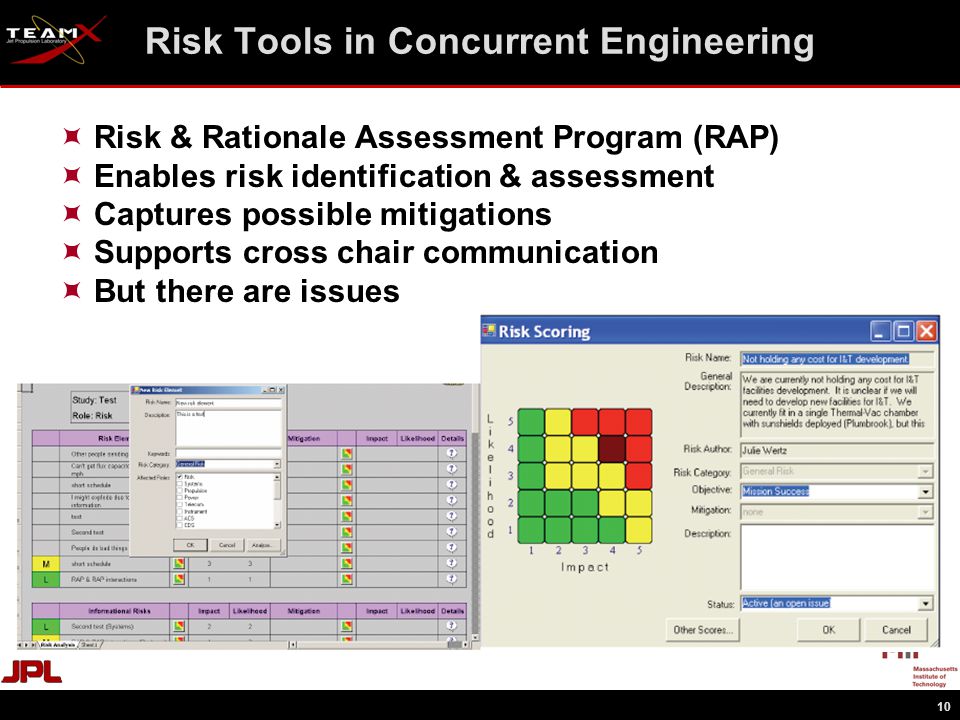Open Risk Category dropdown in New Risk Element
Screen dimensions: 960x720
tap(277, 464)
